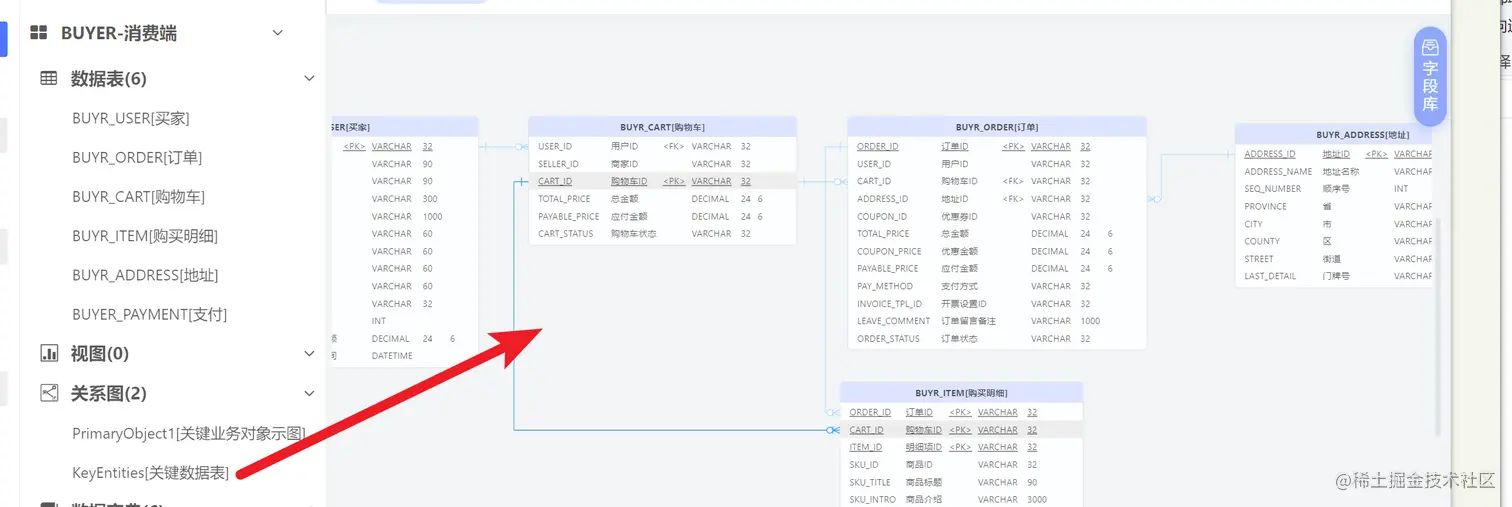This screenshot has height=507, width=1512.
Task: Click ORDER_STATUS field in BUYR_ORDER entity
Action: pos(888,339)
